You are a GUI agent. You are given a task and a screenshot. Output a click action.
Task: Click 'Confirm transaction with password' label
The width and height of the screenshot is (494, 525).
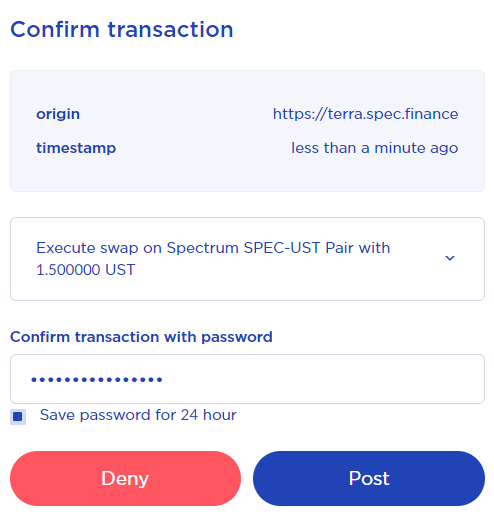tap(141, 337)
